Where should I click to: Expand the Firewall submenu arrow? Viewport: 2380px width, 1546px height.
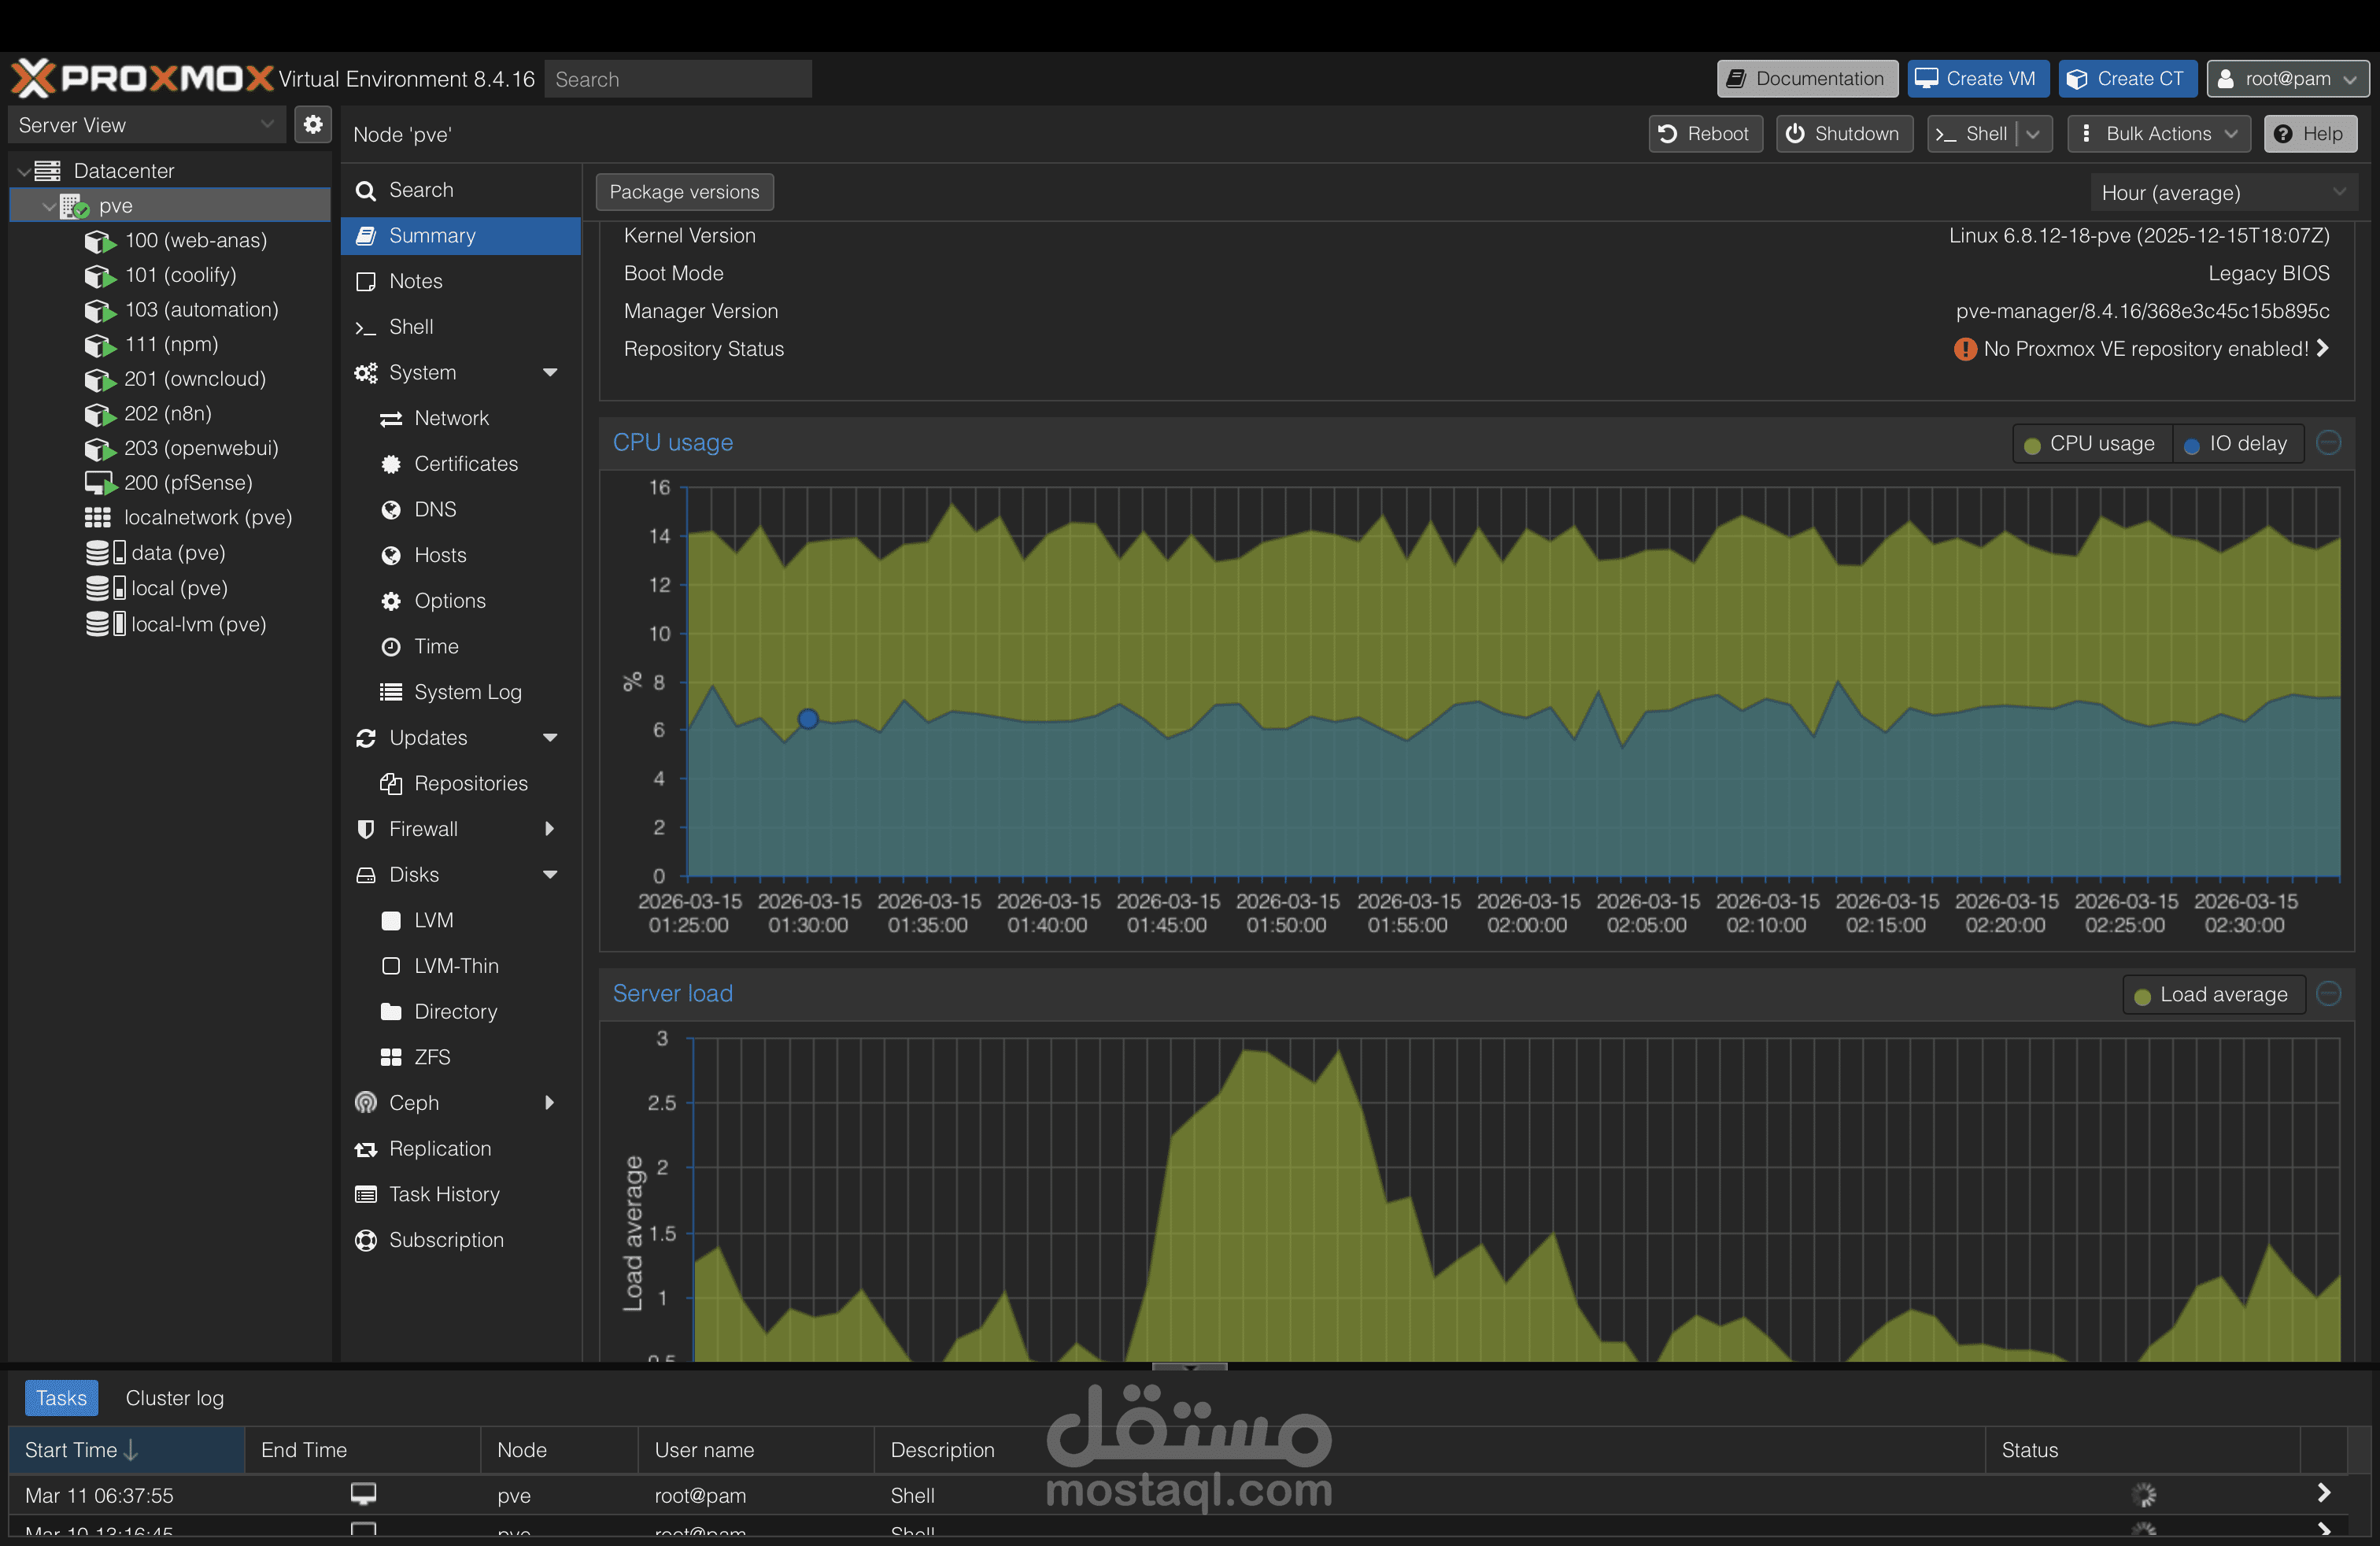(x=549, y=829)
